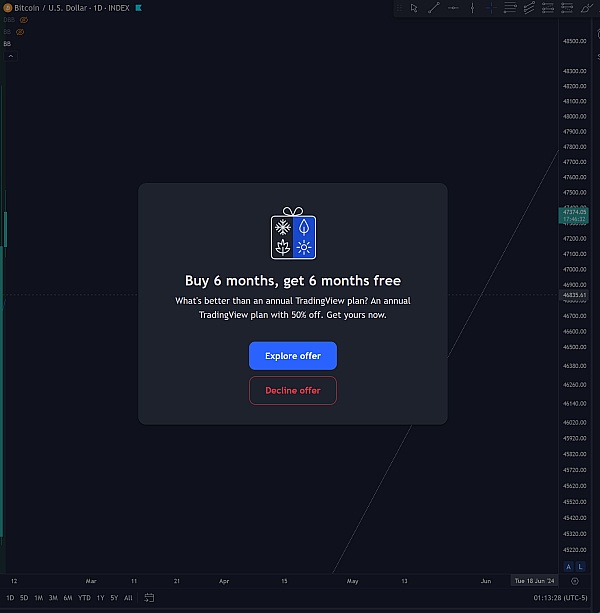Click the Explore offer button

point(293,356)
